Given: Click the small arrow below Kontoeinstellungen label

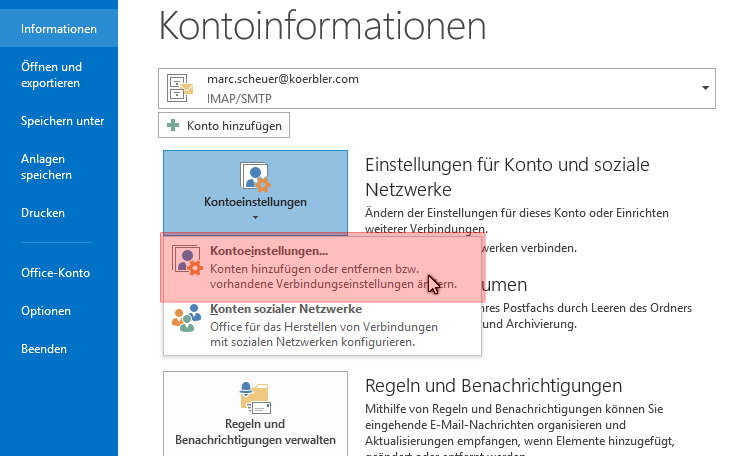Looking at the screenshot, I should pos(255,217).
